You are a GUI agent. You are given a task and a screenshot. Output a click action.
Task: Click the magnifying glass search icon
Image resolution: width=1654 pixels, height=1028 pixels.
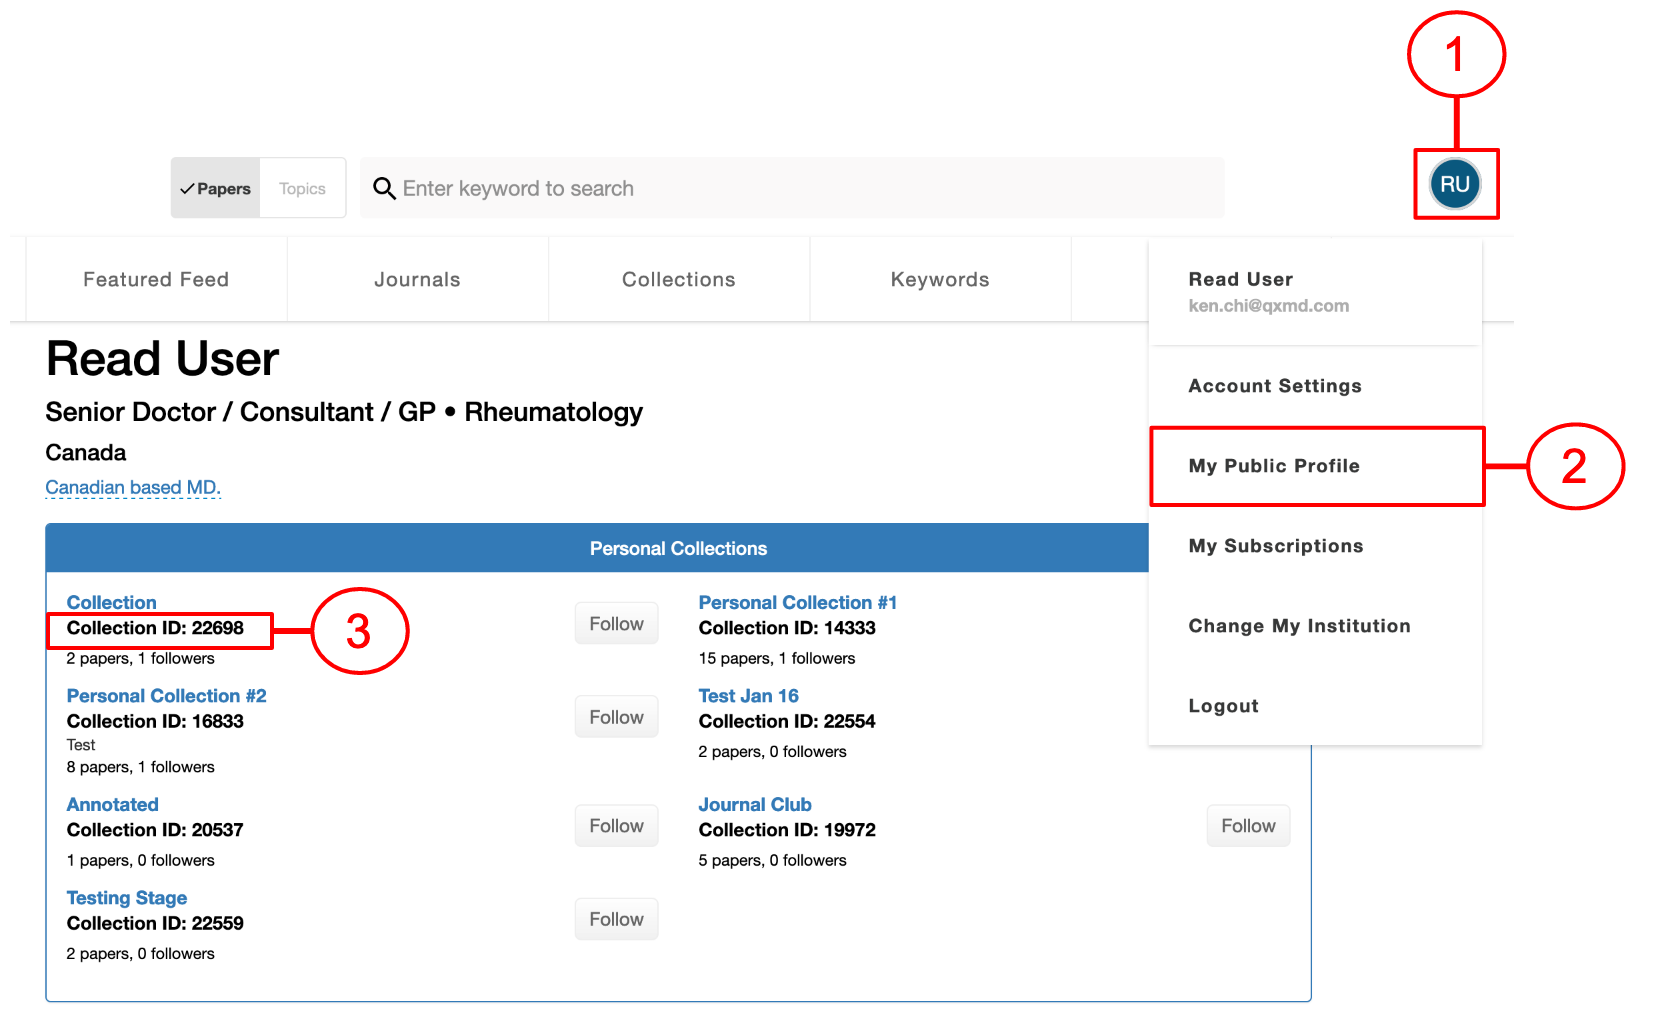[x=384, y=188]
